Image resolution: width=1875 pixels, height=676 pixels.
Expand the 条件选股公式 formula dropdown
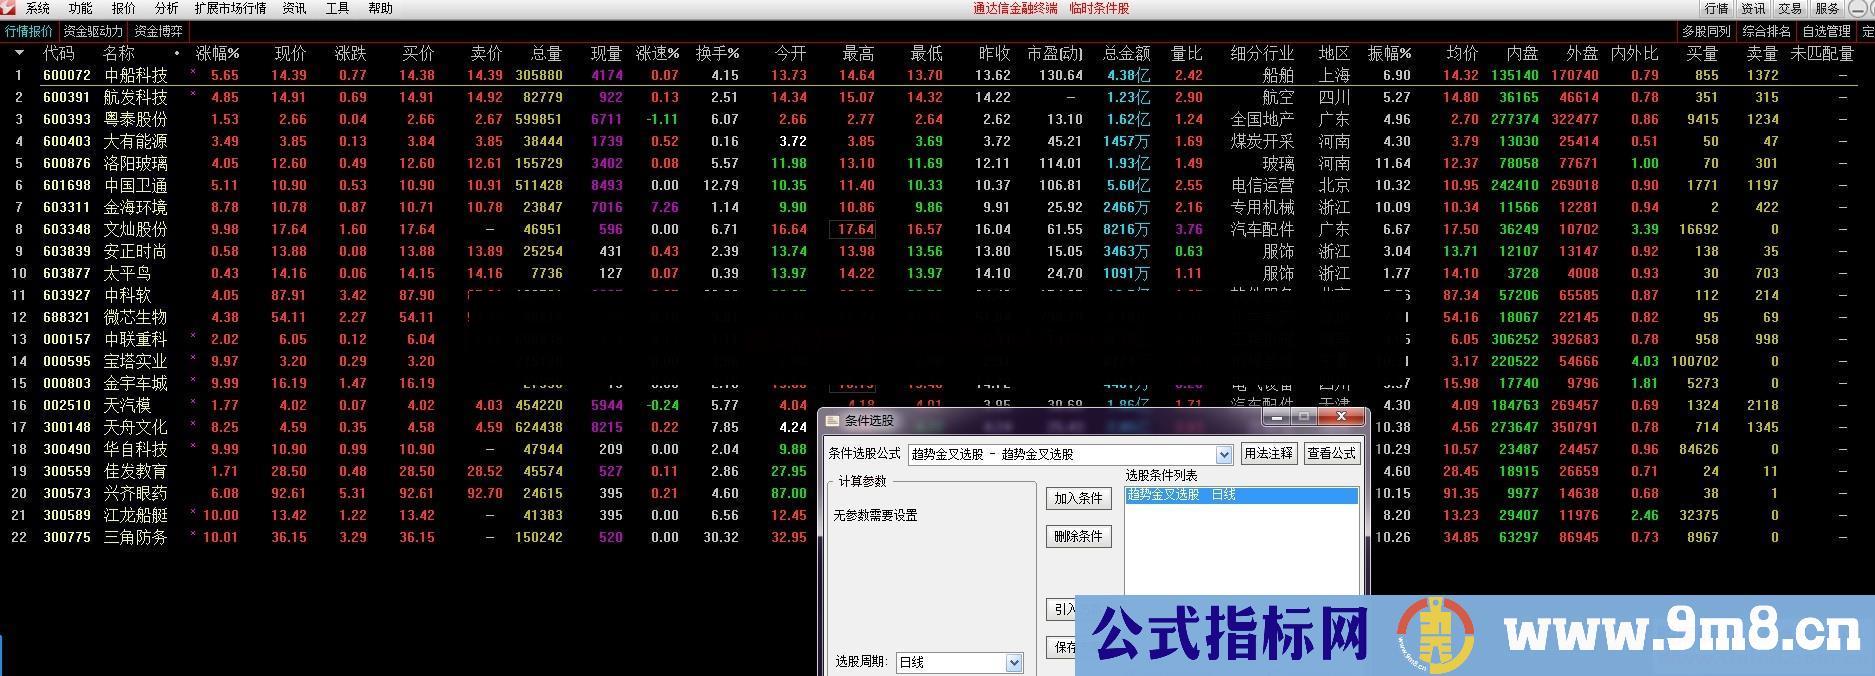coord(1224,454)
